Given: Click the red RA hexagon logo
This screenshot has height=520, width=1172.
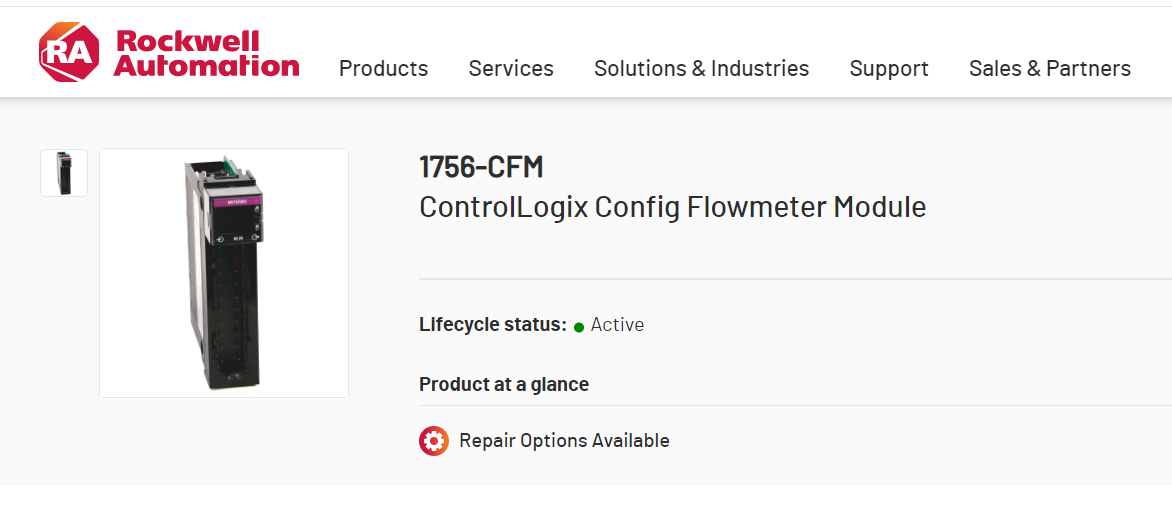Looking at the screenshot, I should 69,53.
